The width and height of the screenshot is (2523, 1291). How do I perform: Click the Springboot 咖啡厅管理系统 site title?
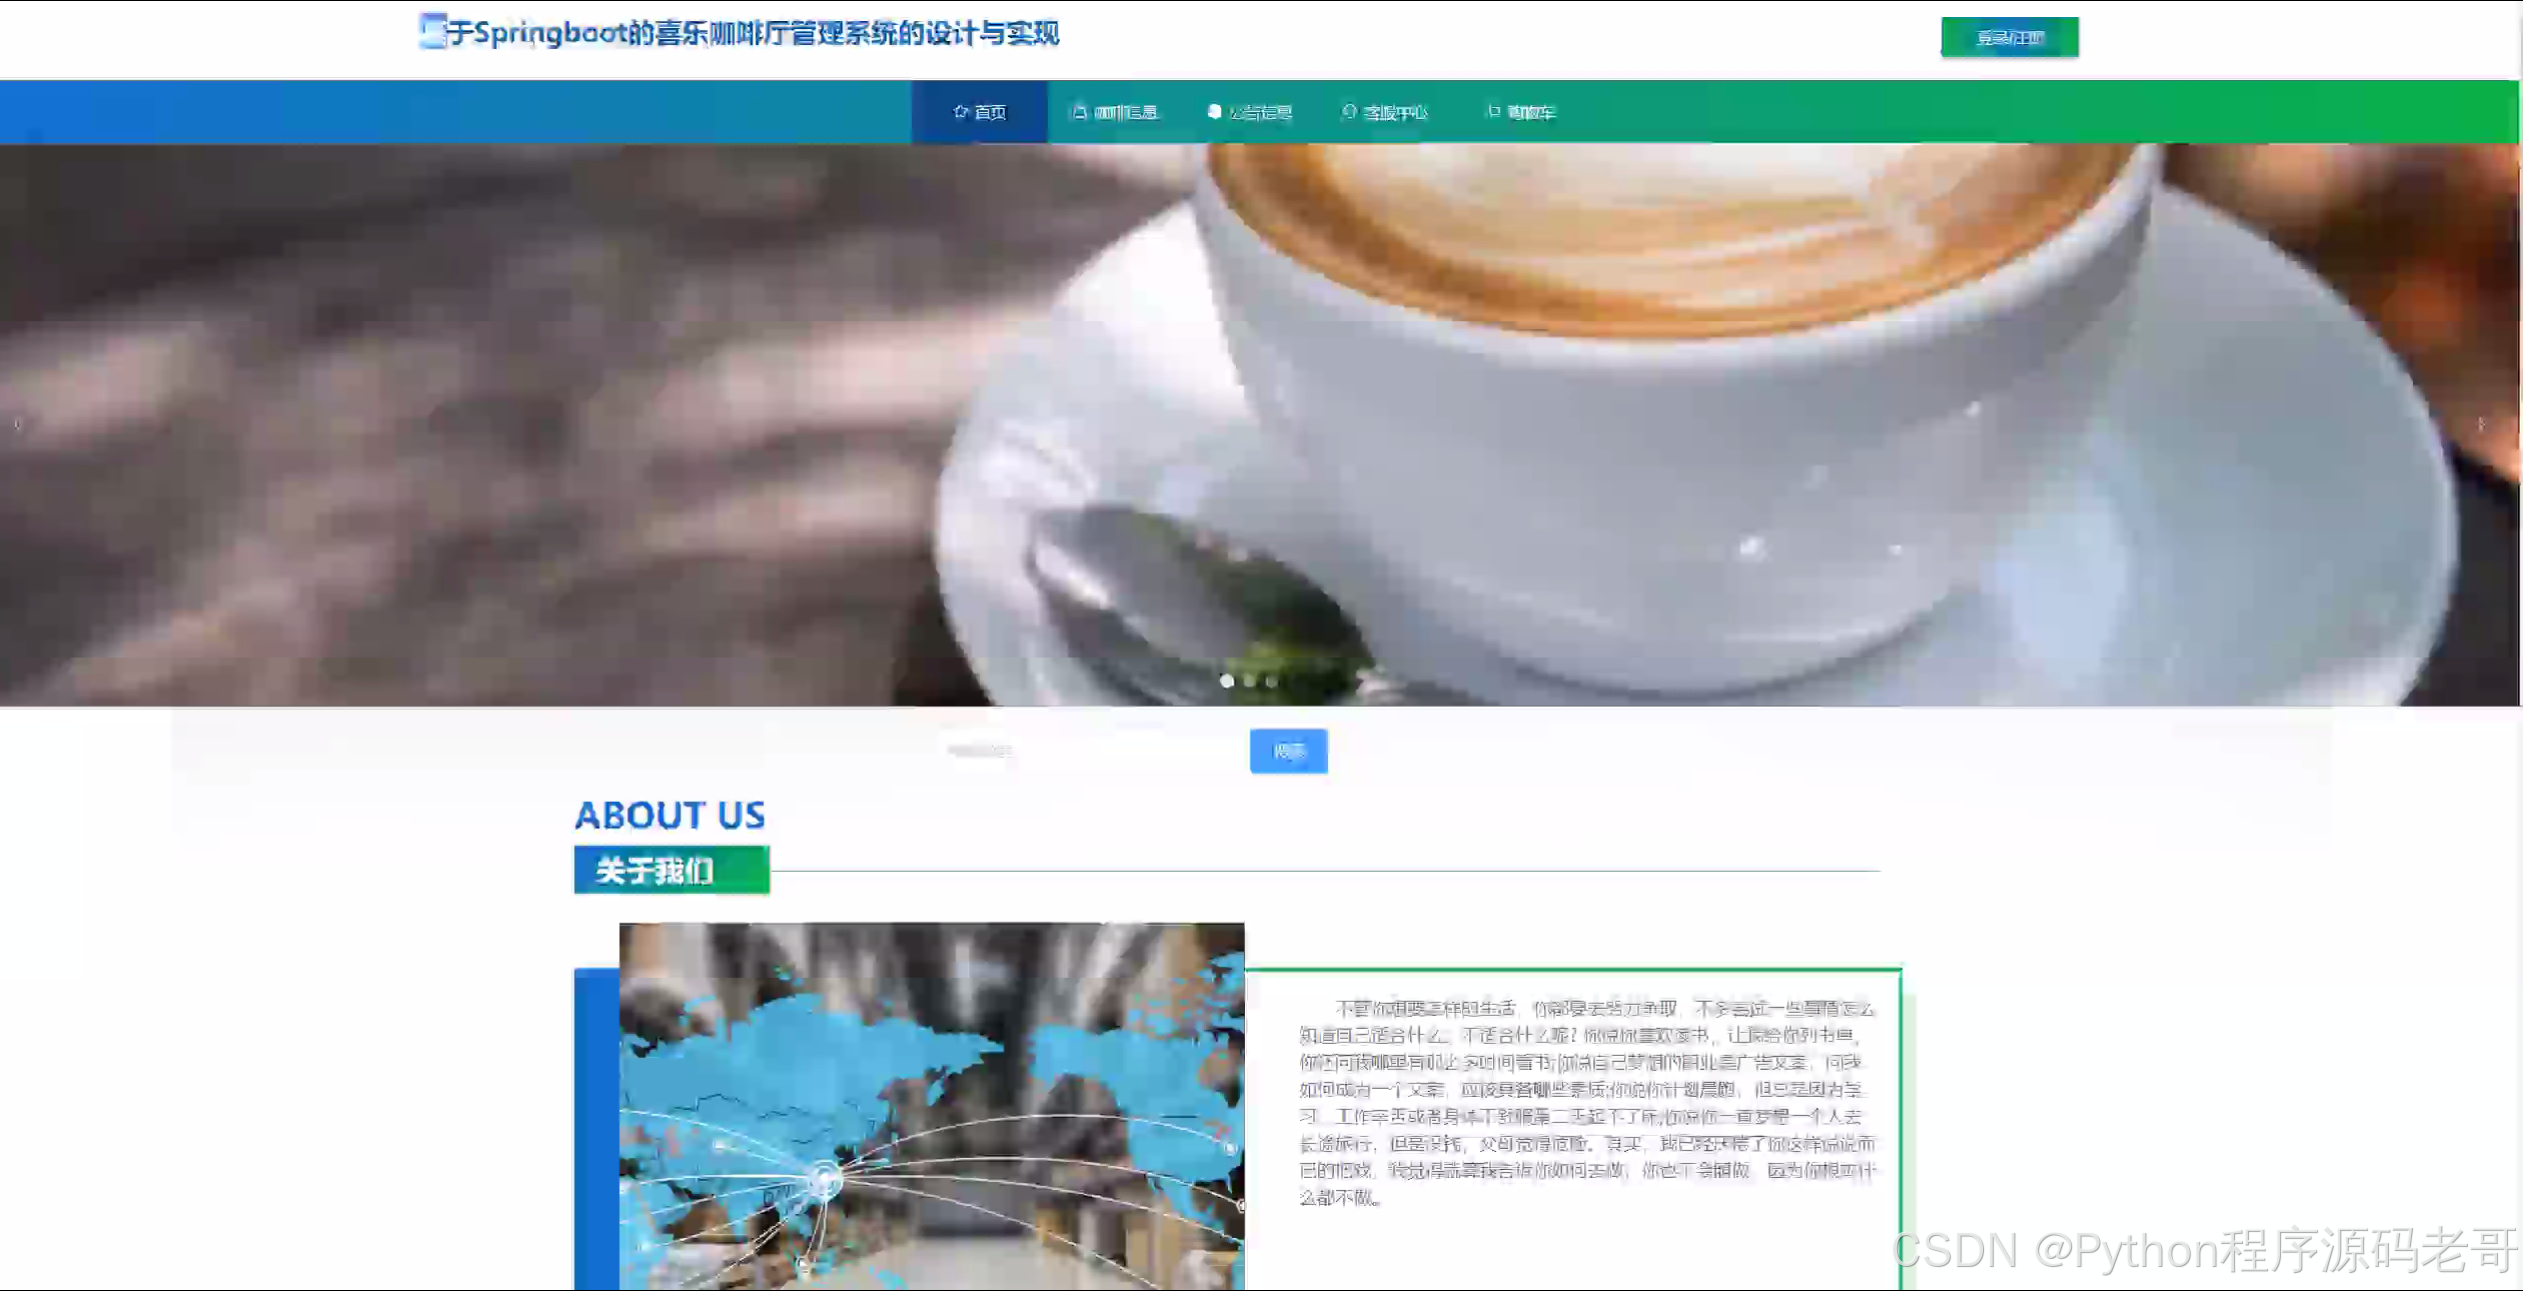point(752,33)
